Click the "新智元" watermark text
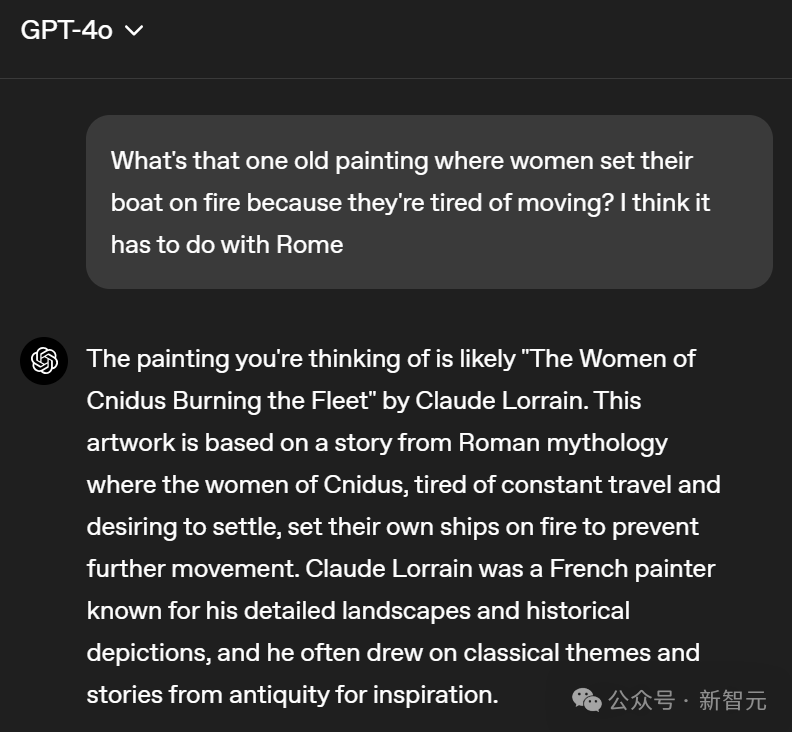The width and height of the screenshot is (792, 732). click(732, 700)
